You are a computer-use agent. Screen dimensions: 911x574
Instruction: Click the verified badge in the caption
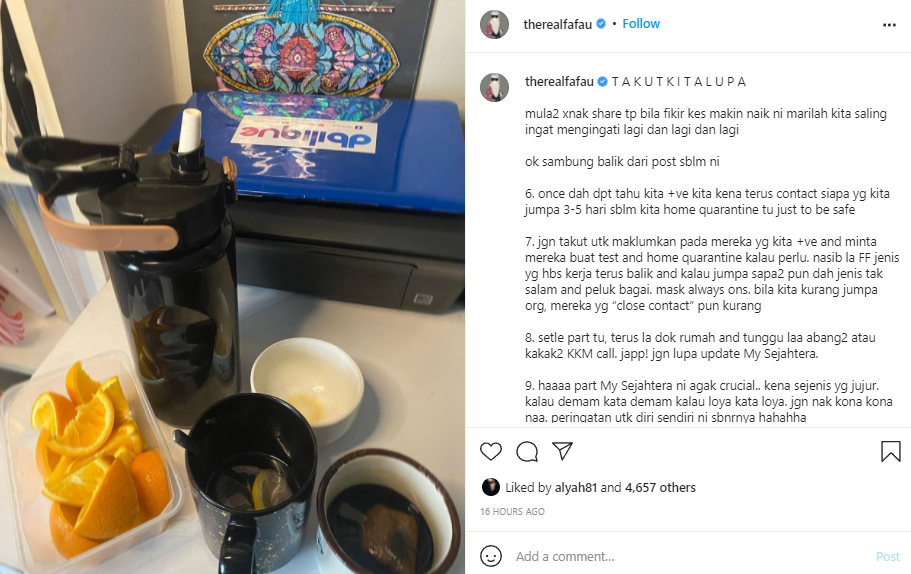click(x=602, y=81)
